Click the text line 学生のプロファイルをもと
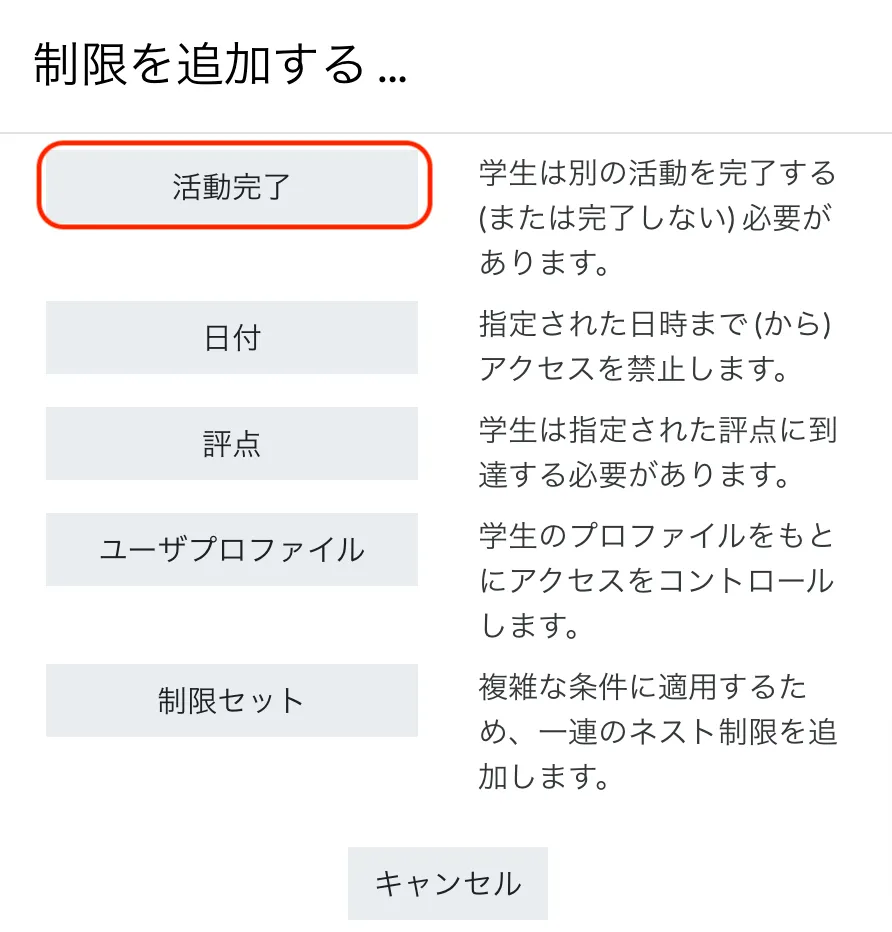 [657, 536]
